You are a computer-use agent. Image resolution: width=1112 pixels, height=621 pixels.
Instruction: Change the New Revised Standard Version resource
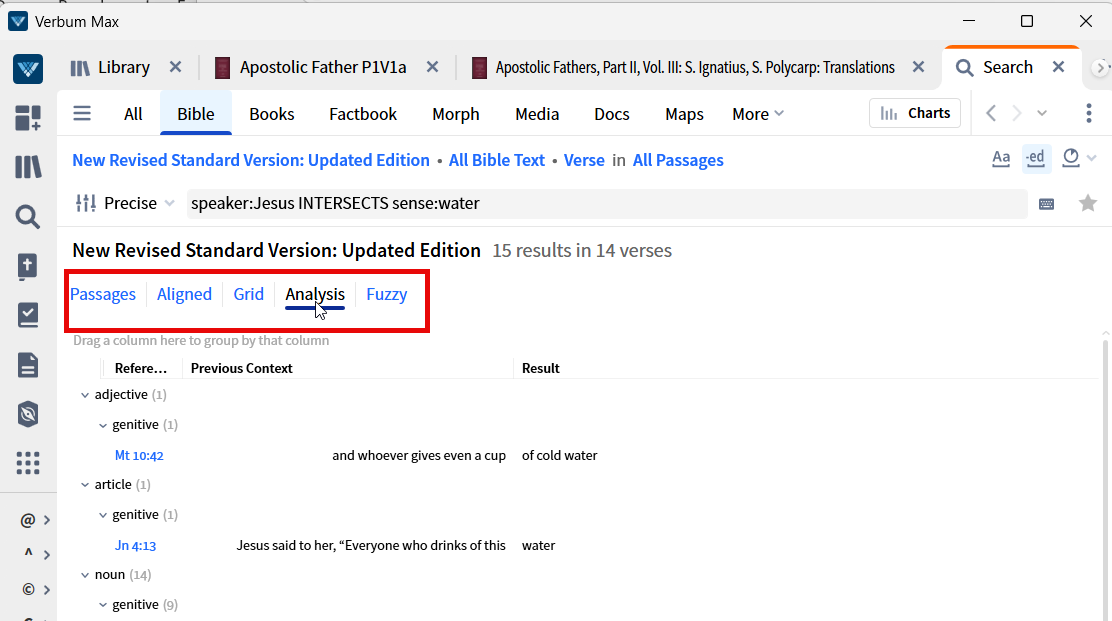point(251,160)
